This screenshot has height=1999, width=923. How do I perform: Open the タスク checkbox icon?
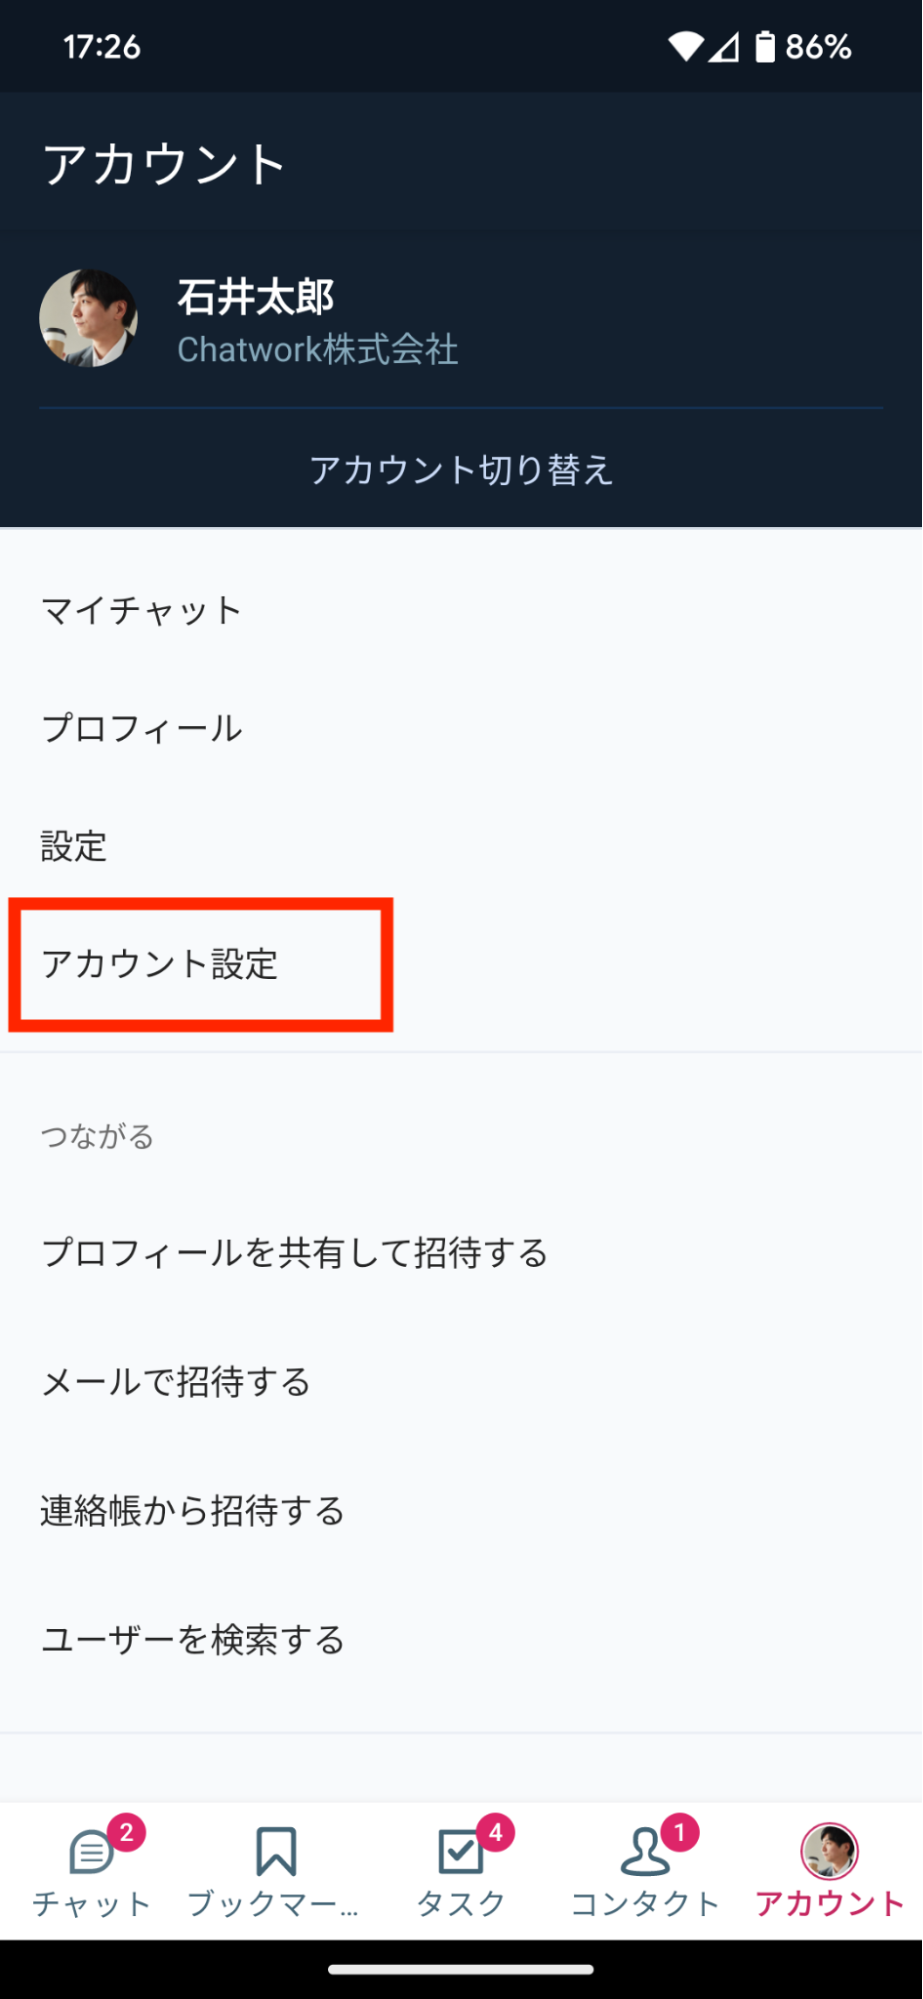click(461, 1851)
